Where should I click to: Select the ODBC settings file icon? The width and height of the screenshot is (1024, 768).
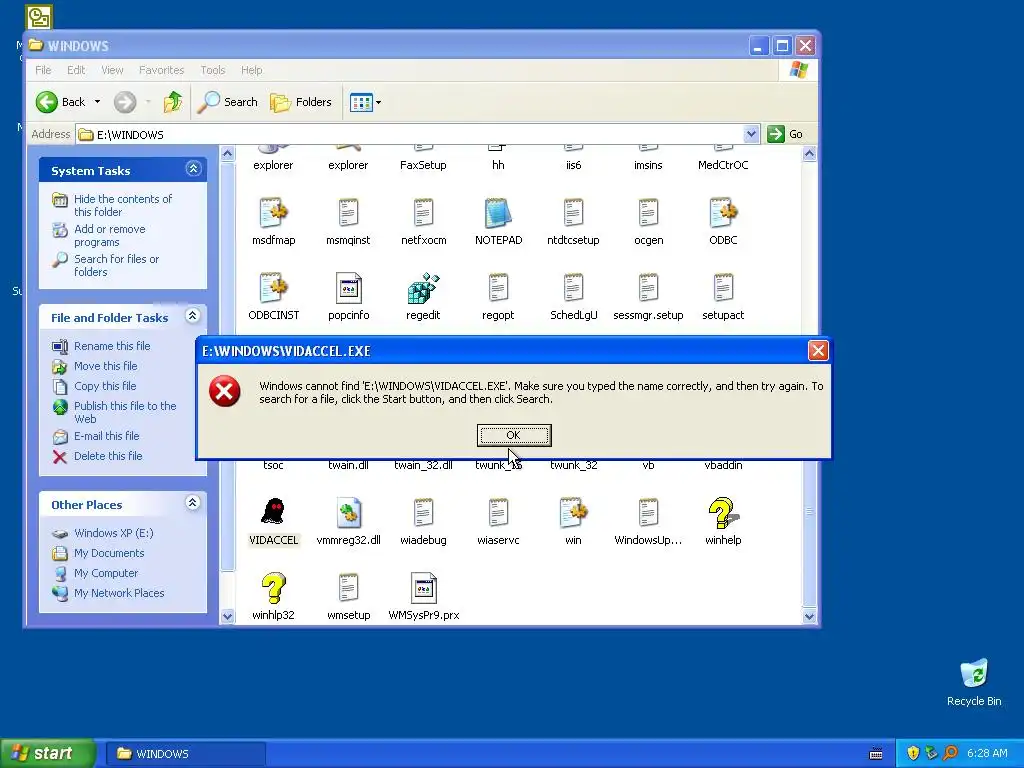723,213
